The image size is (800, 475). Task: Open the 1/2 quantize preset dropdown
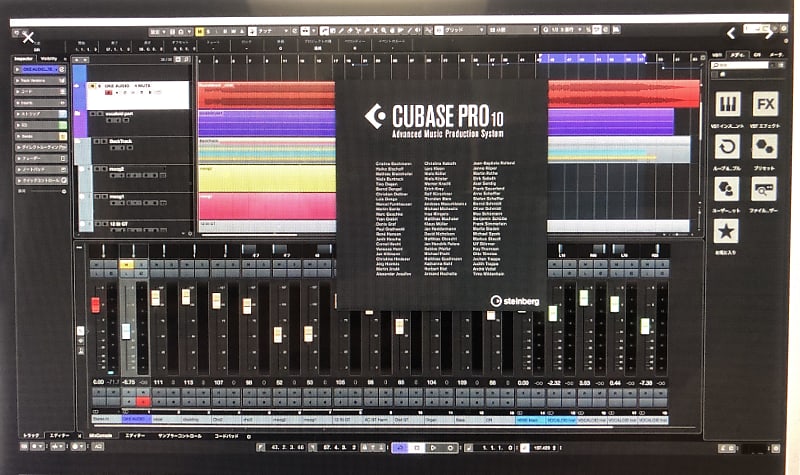coord(566,30)
